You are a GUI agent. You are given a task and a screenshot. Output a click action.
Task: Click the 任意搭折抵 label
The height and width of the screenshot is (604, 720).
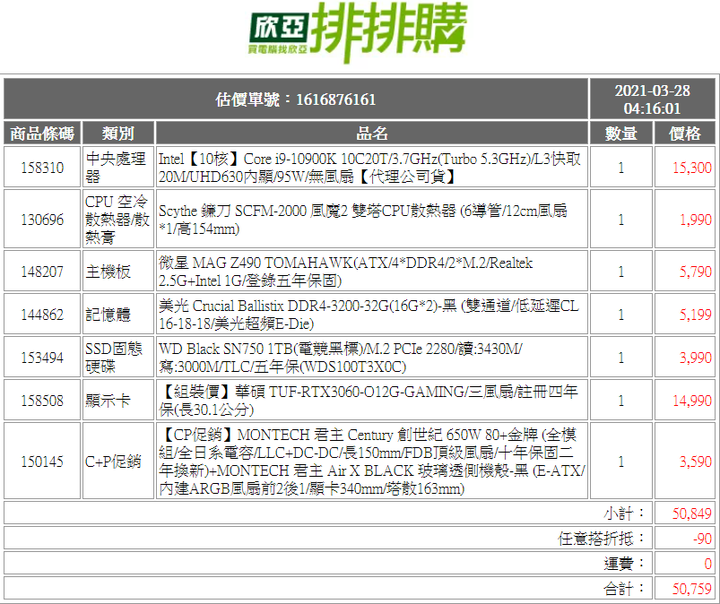(x=602, y=538)
